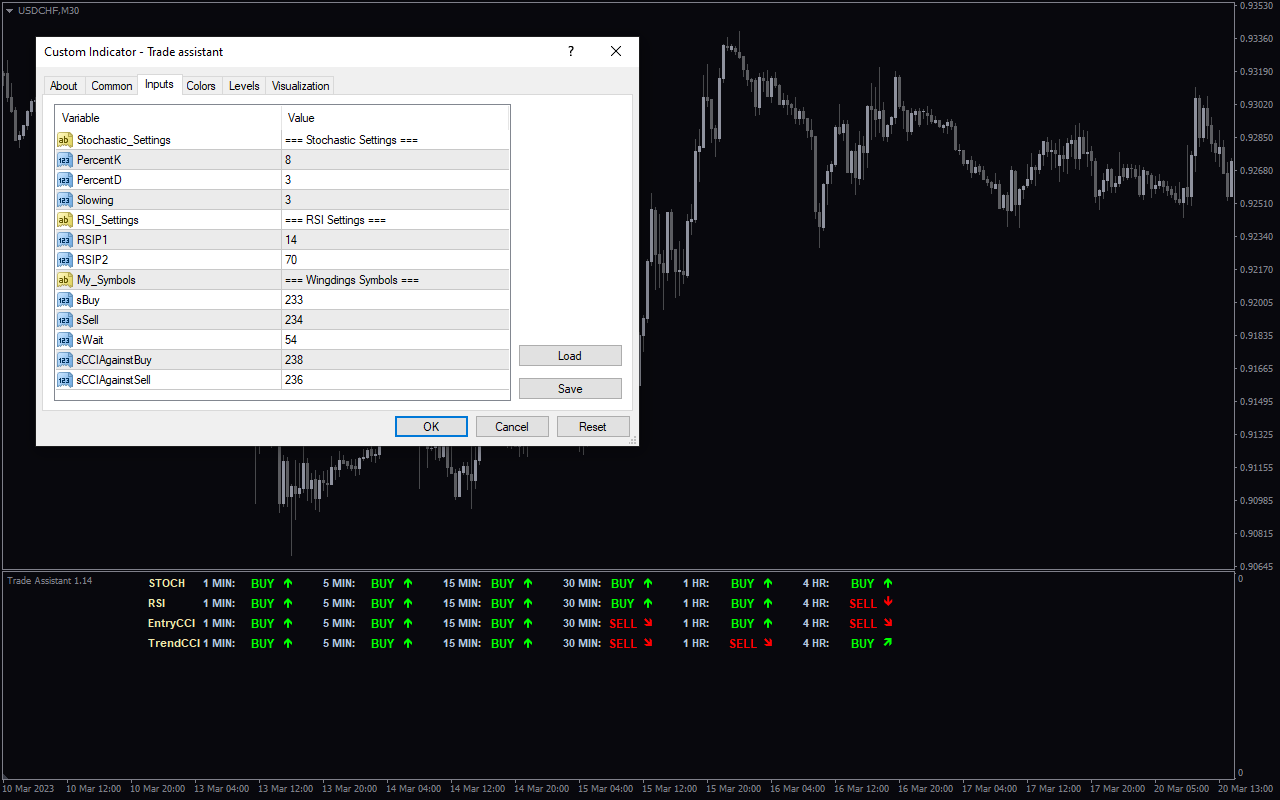The width and height of the screenshot is (1280, 800).
Task: Select the sSell value 234
Action: point(396,320)
